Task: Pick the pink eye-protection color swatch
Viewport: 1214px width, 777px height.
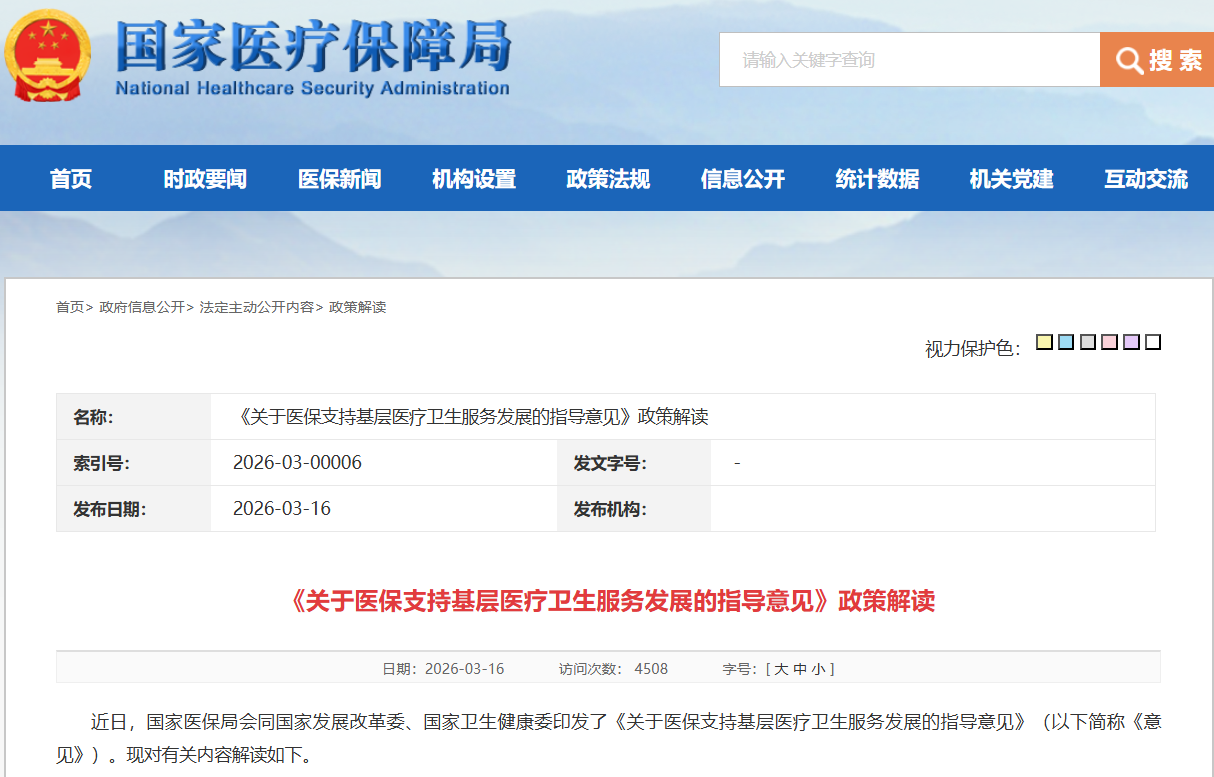Action: click(1109, 342)
